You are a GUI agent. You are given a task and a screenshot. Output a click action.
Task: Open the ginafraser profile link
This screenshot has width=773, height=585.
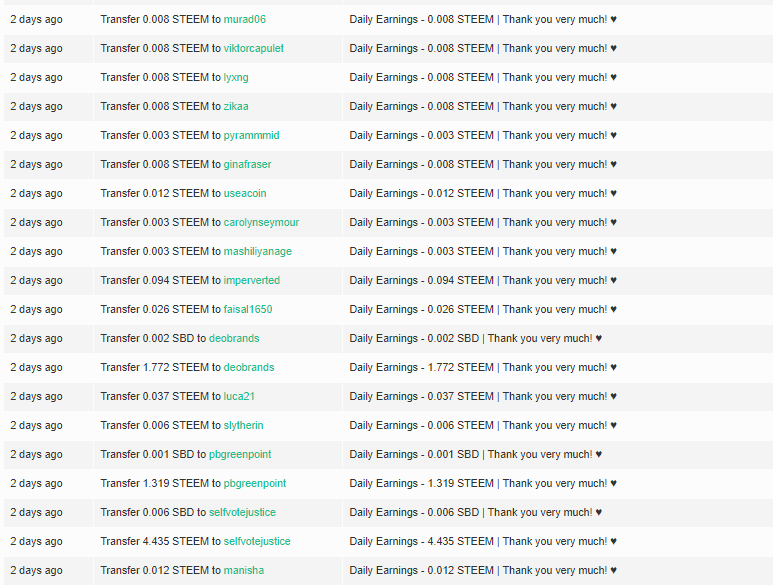[x=247, y=165]
